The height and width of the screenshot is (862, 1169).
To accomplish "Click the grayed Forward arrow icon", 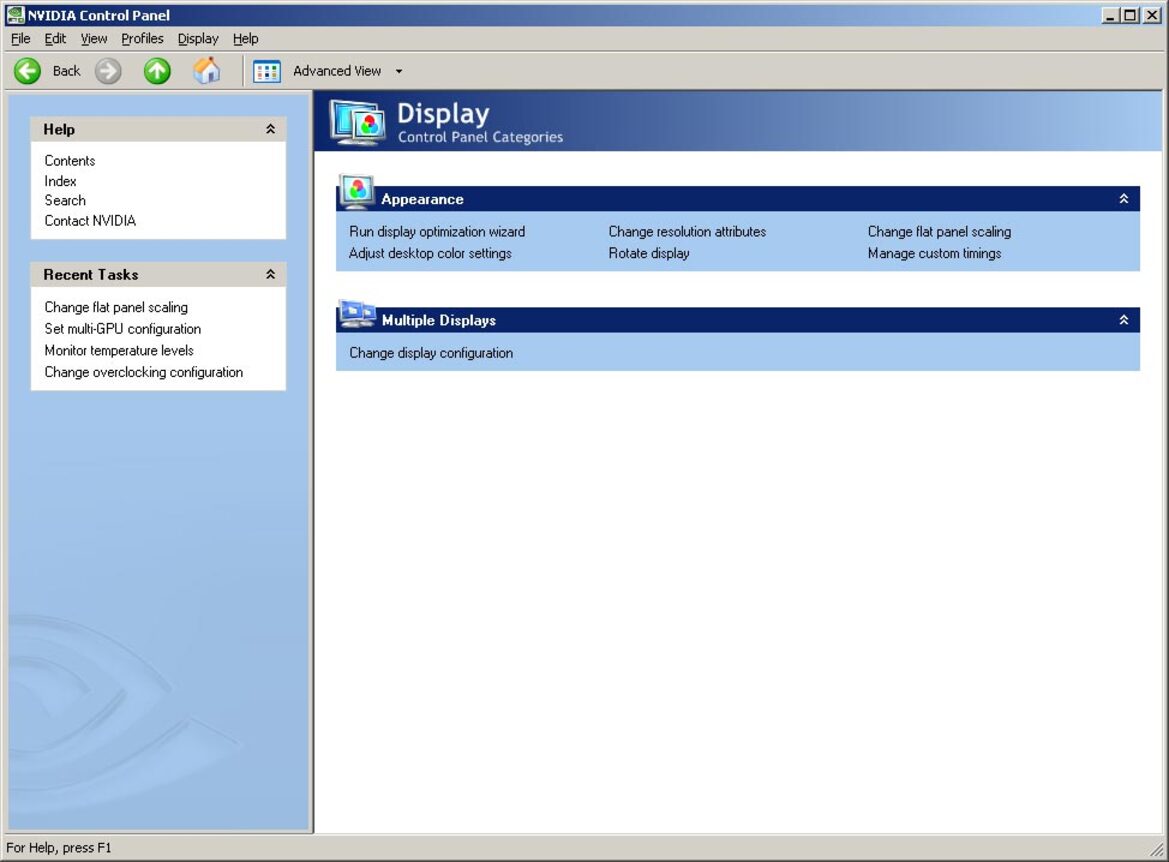I will 108,71.
